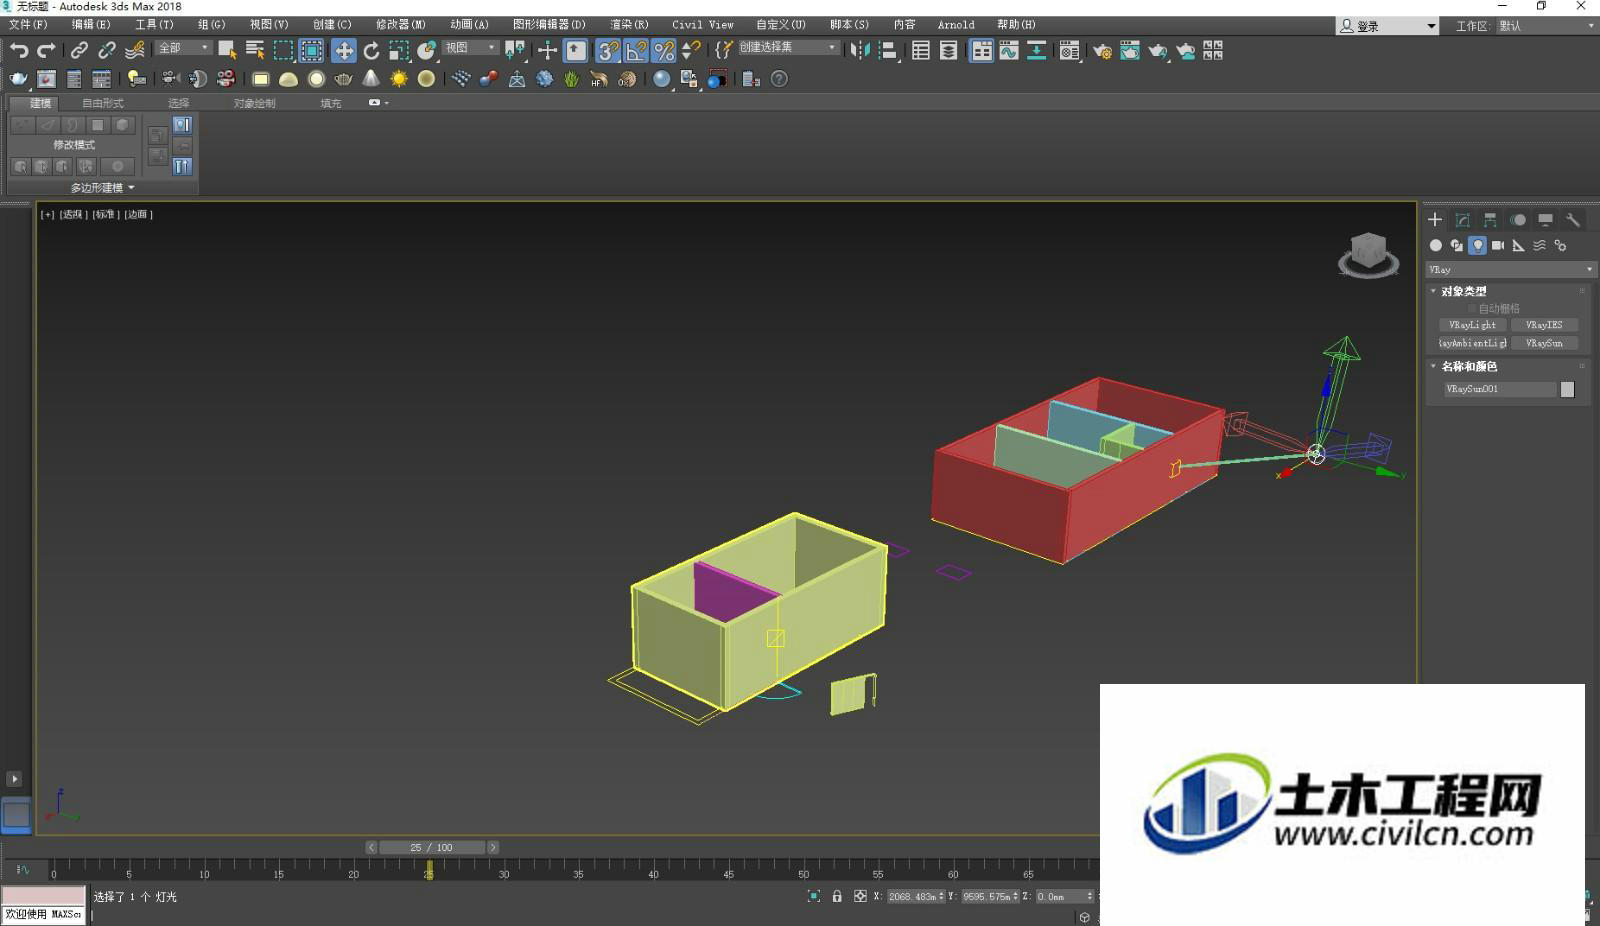Viewport: 1600px width, 926px height.
Task: Activate Select and Scale tool
Action: pyautogui.click(x=399, y=50)
